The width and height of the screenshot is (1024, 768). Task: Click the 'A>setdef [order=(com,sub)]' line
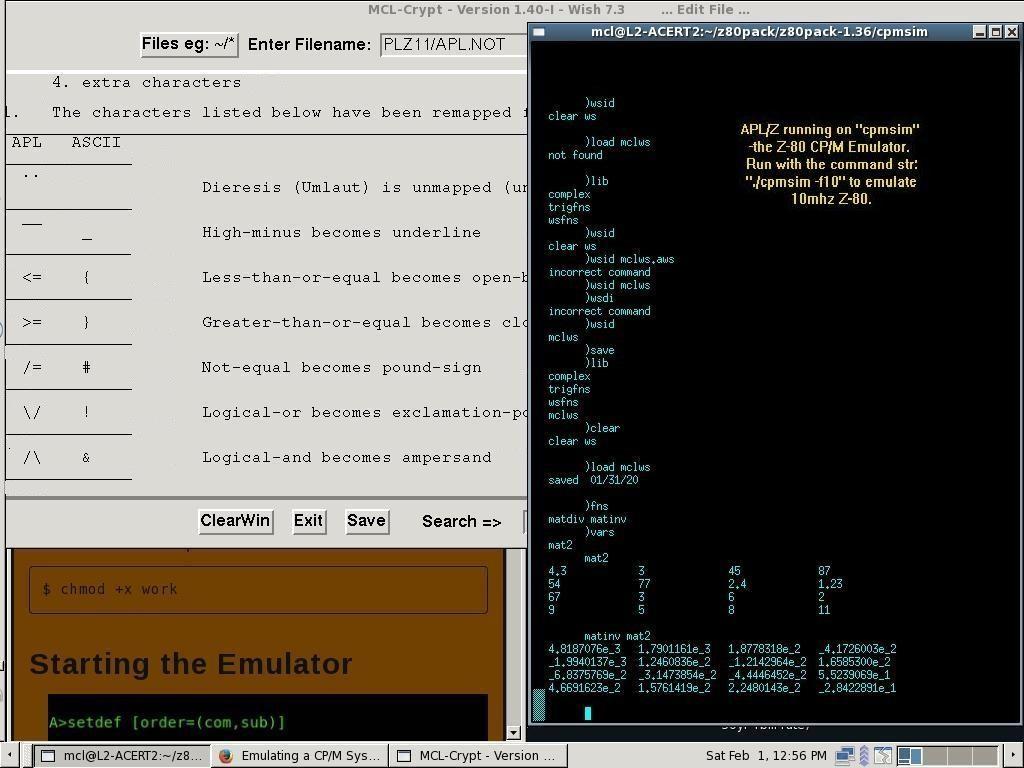[x=167, y=722]
